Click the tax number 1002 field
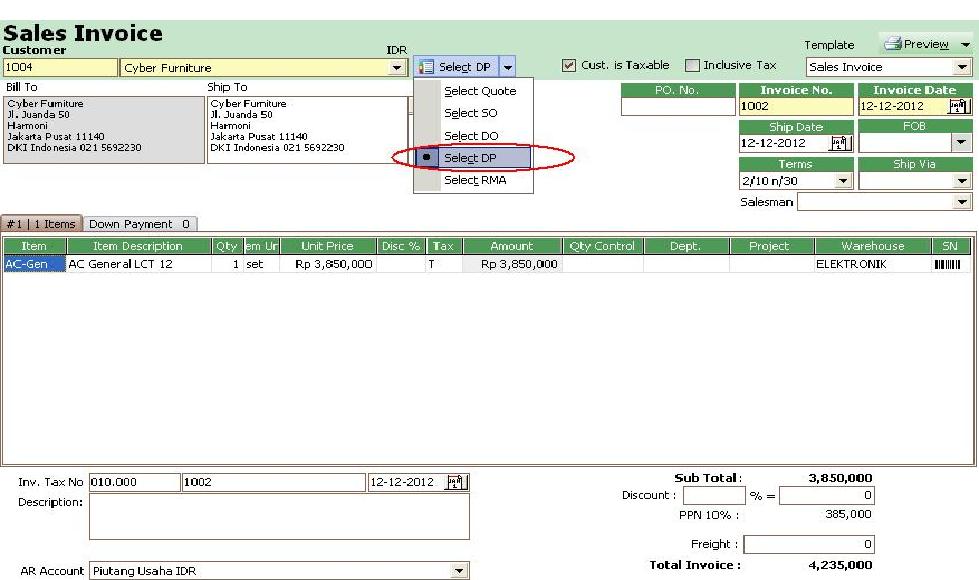The width and height of the screenshot is (979, 580). coord(273,482)
